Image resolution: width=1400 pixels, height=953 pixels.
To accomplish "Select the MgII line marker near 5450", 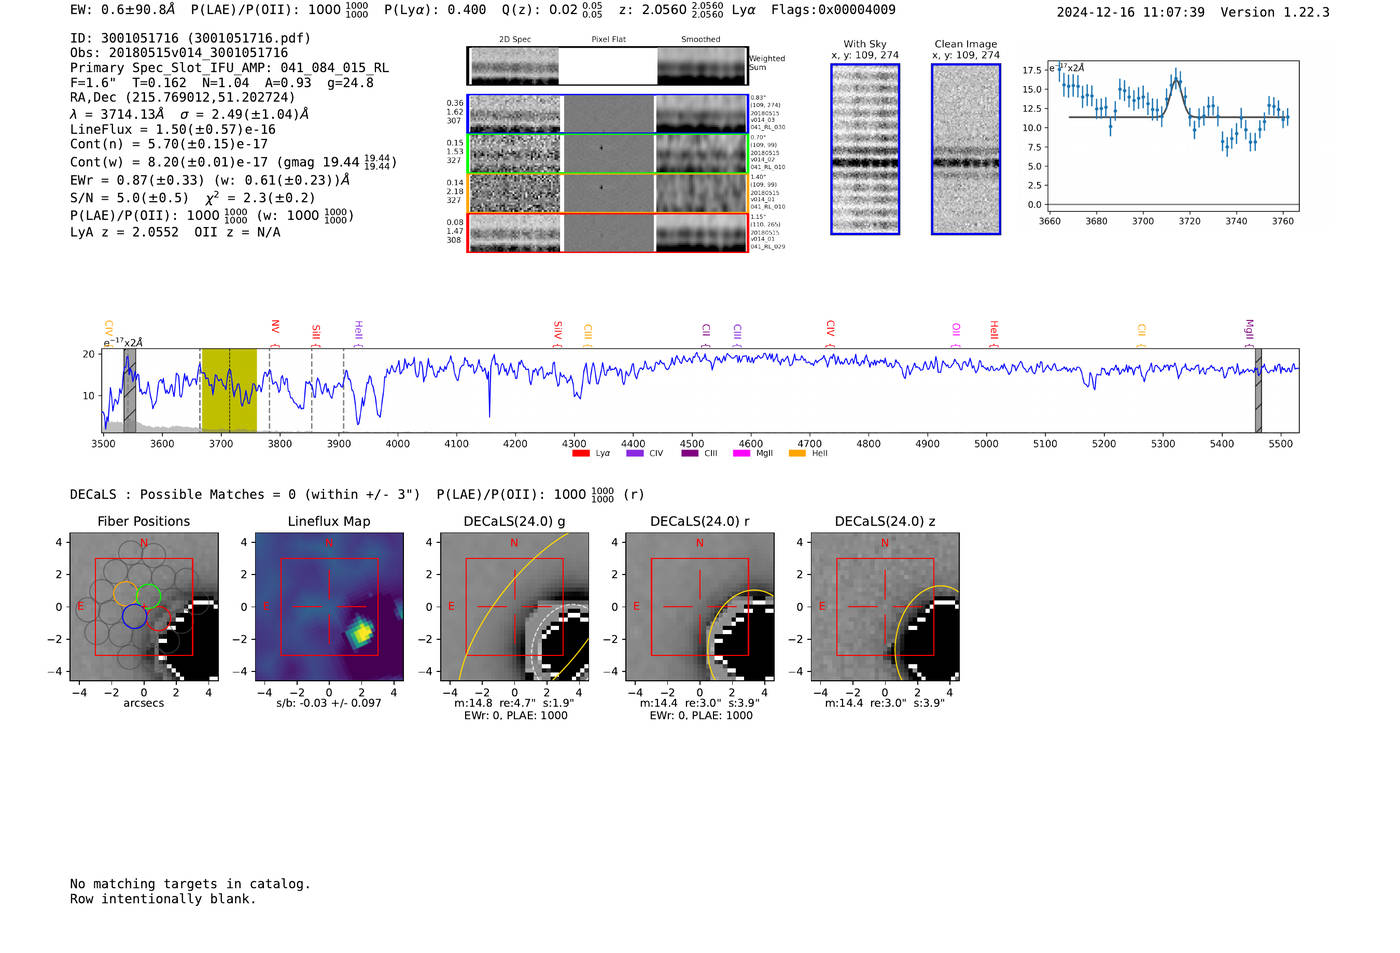I will click(x=1249, y=331).
